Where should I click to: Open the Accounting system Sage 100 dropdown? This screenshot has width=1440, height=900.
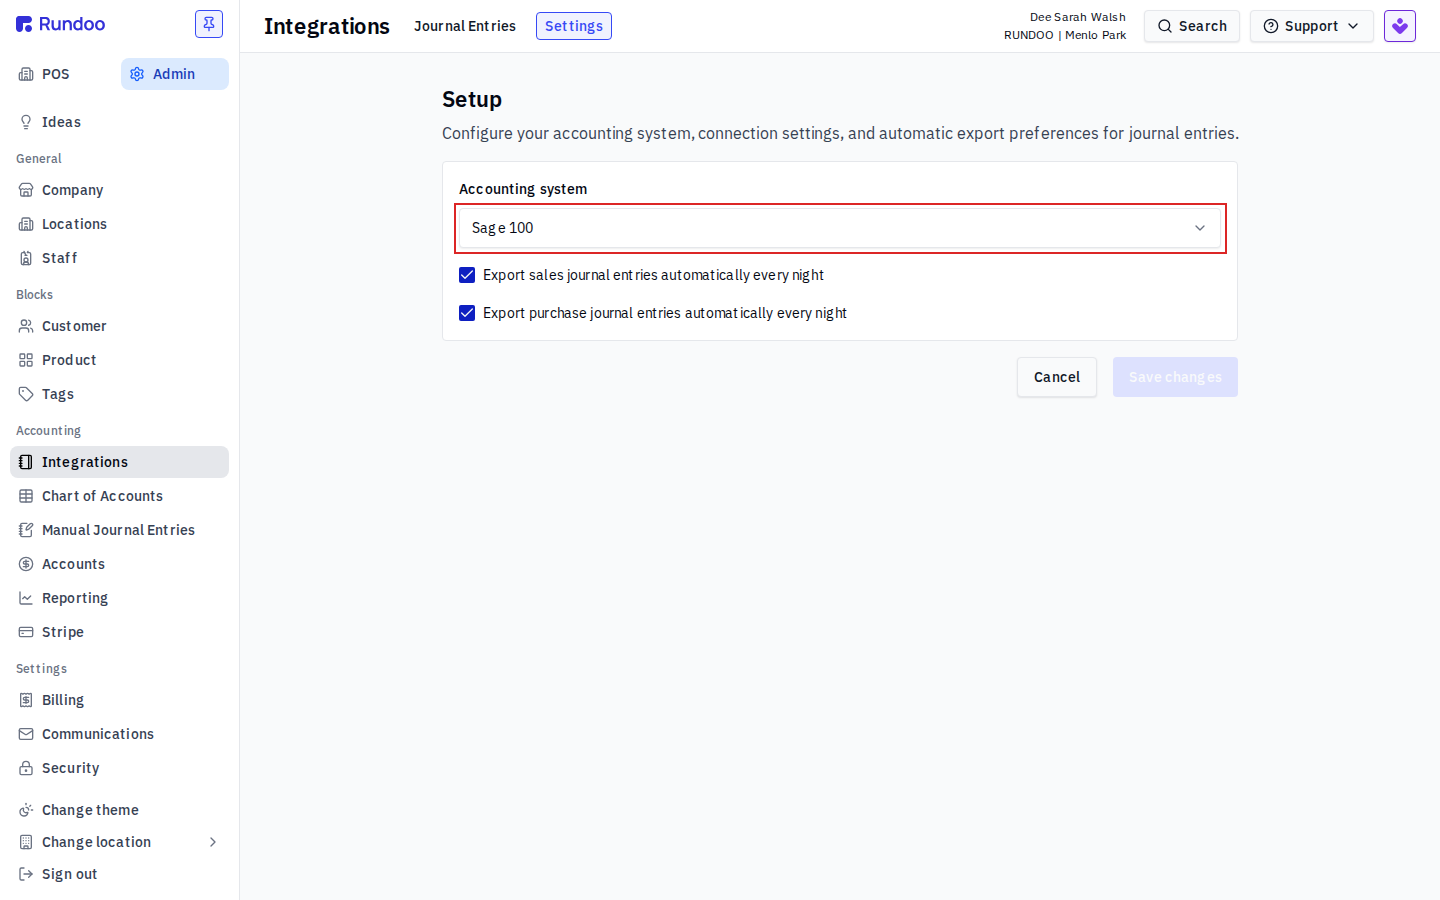pyautogui.click(x=840, y=228)
